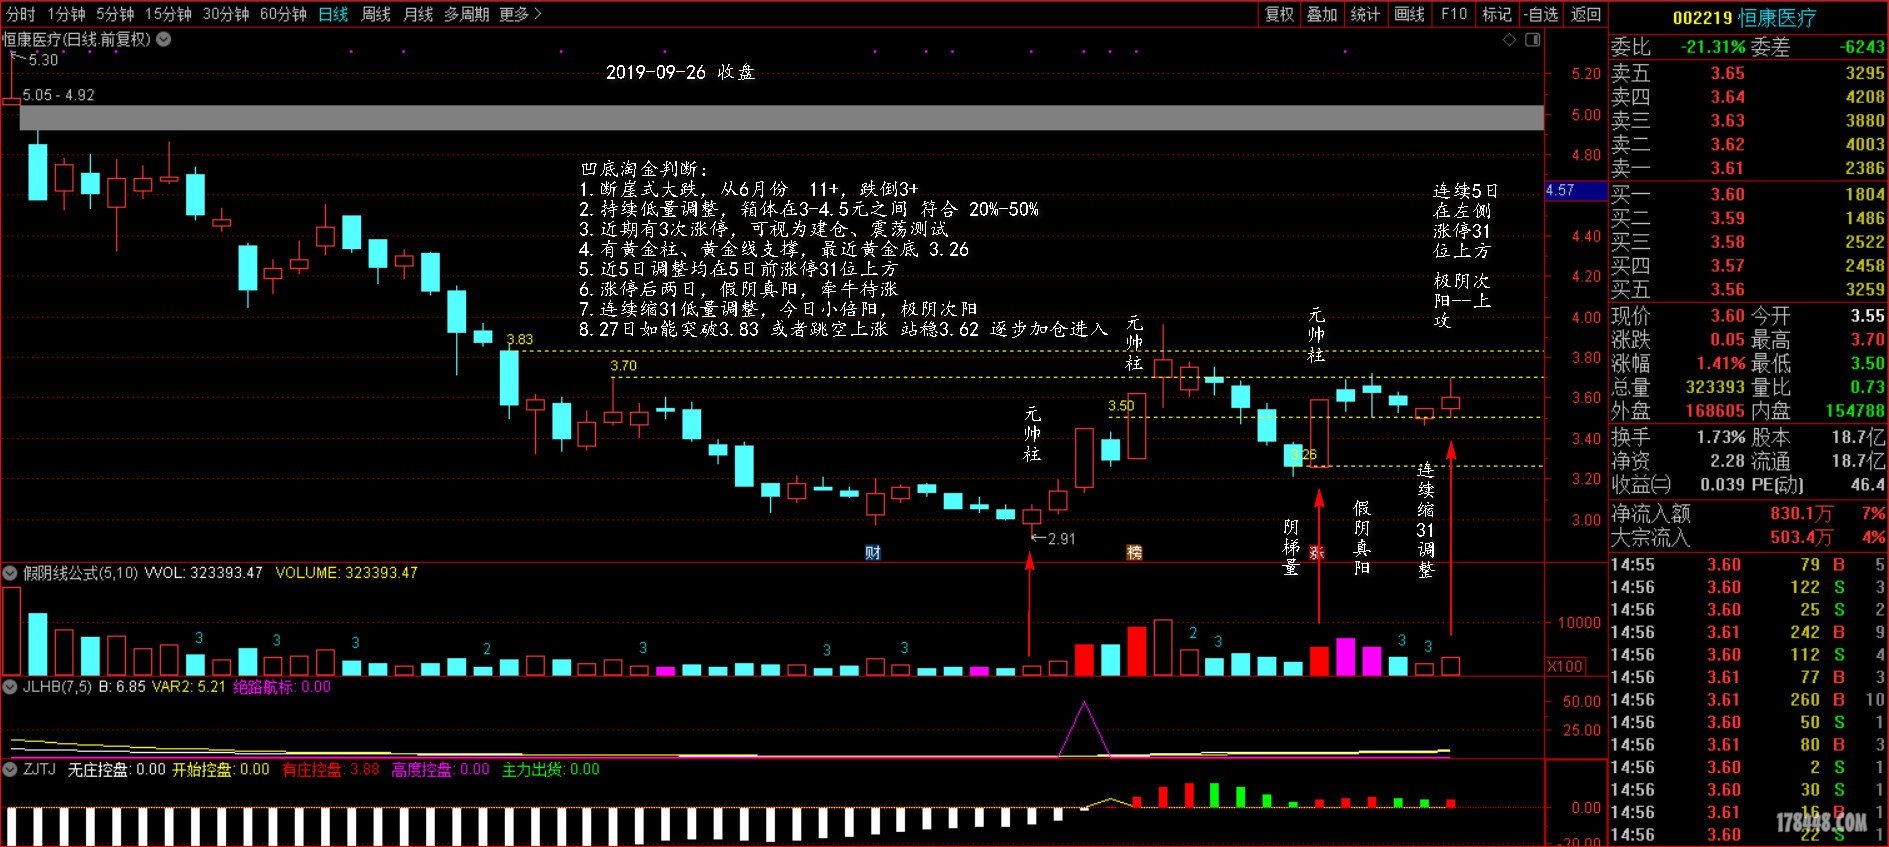Open the 更多 period options arrow
1889x847 pixels.
click(x=537, y=14)
